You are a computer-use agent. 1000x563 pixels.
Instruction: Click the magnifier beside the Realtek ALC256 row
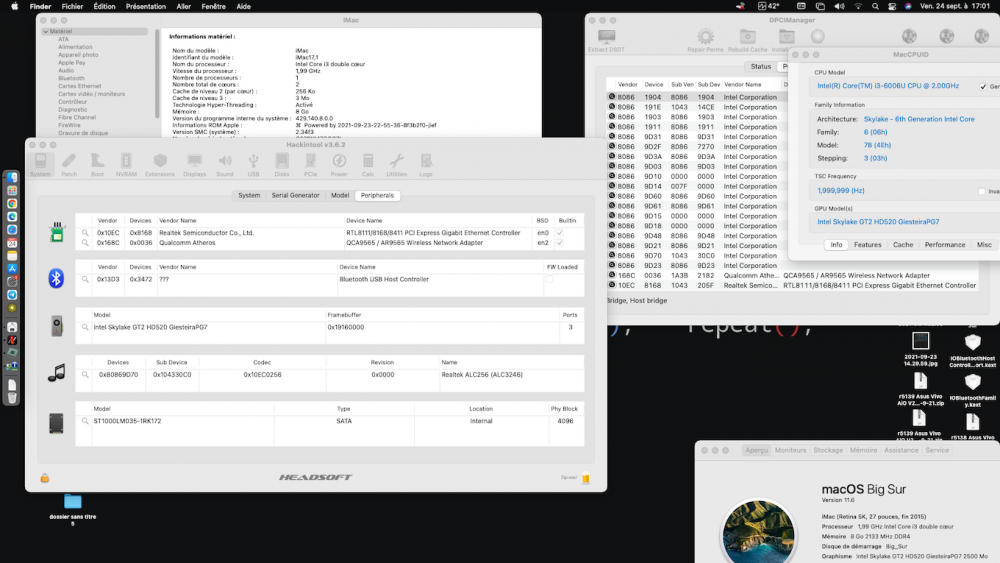click(85, 375)
